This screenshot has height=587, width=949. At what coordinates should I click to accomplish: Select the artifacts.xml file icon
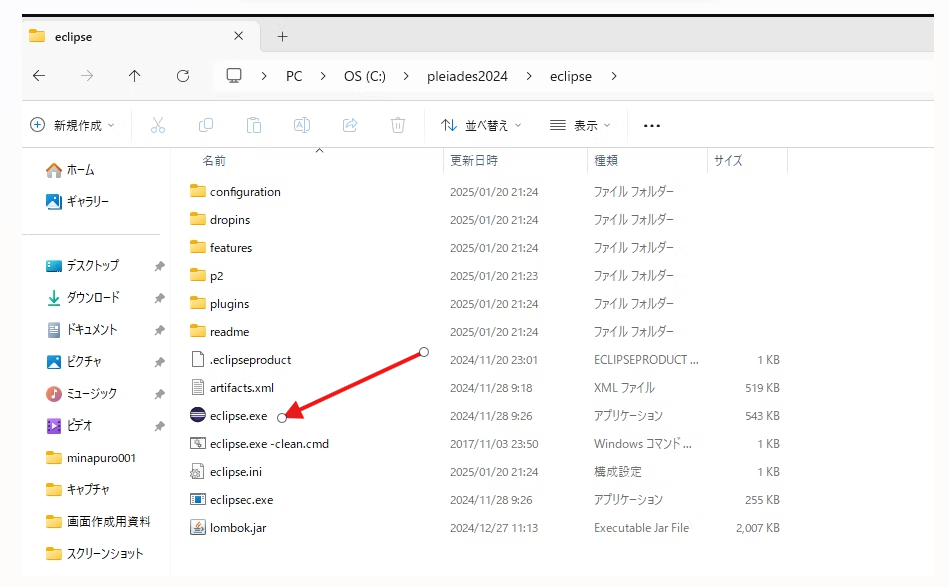[x=197, y=387]
